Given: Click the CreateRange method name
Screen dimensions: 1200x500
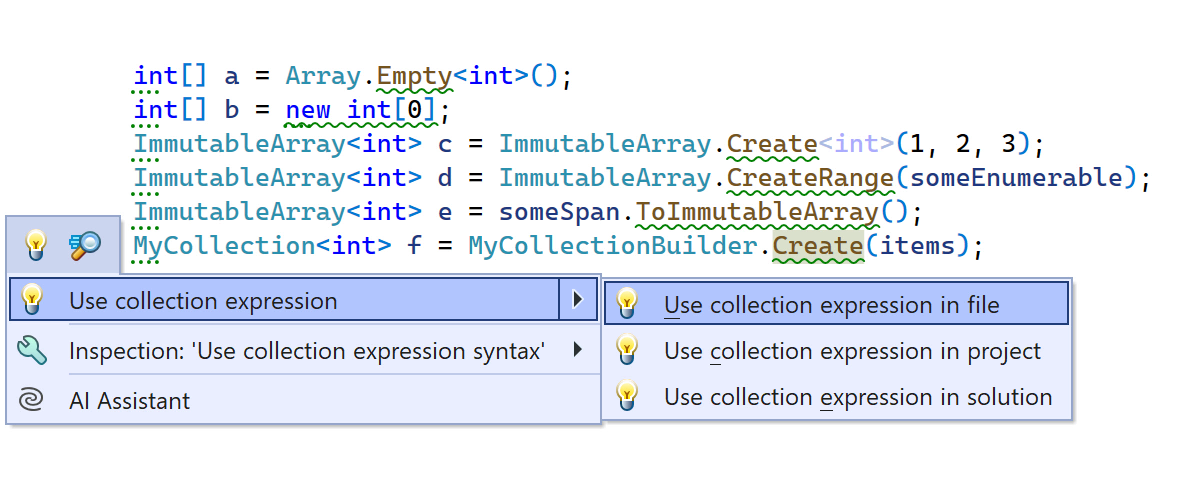Looking at the screenshot, I should pos(809,178).
